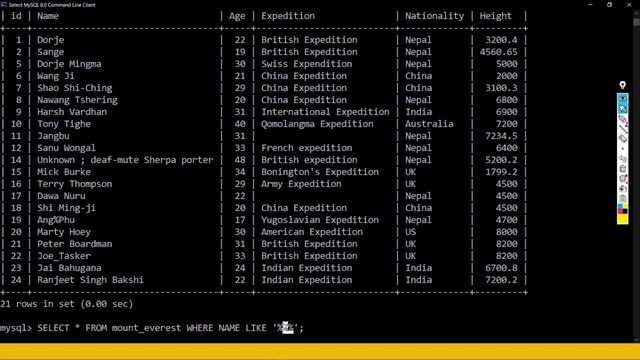Image resolution: width=640 pixels, height=360 pixels.
Task: Click the height value '4560.65'
Action: [498, 52]
